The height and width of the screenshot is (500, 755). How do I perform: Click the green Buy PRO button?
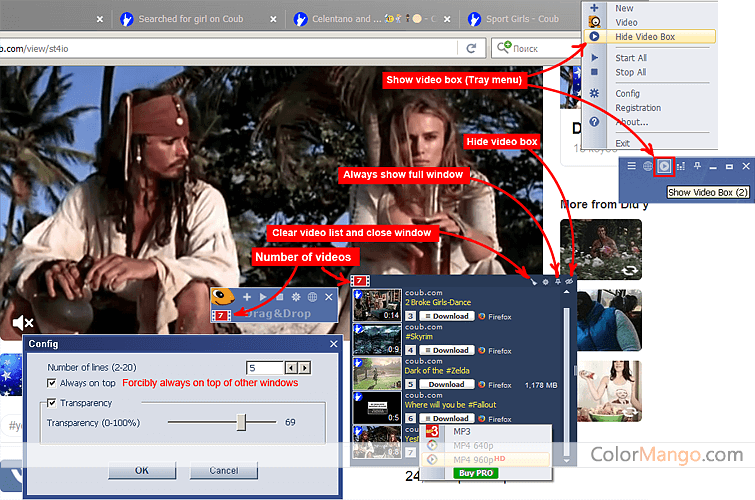coord(476,473)
